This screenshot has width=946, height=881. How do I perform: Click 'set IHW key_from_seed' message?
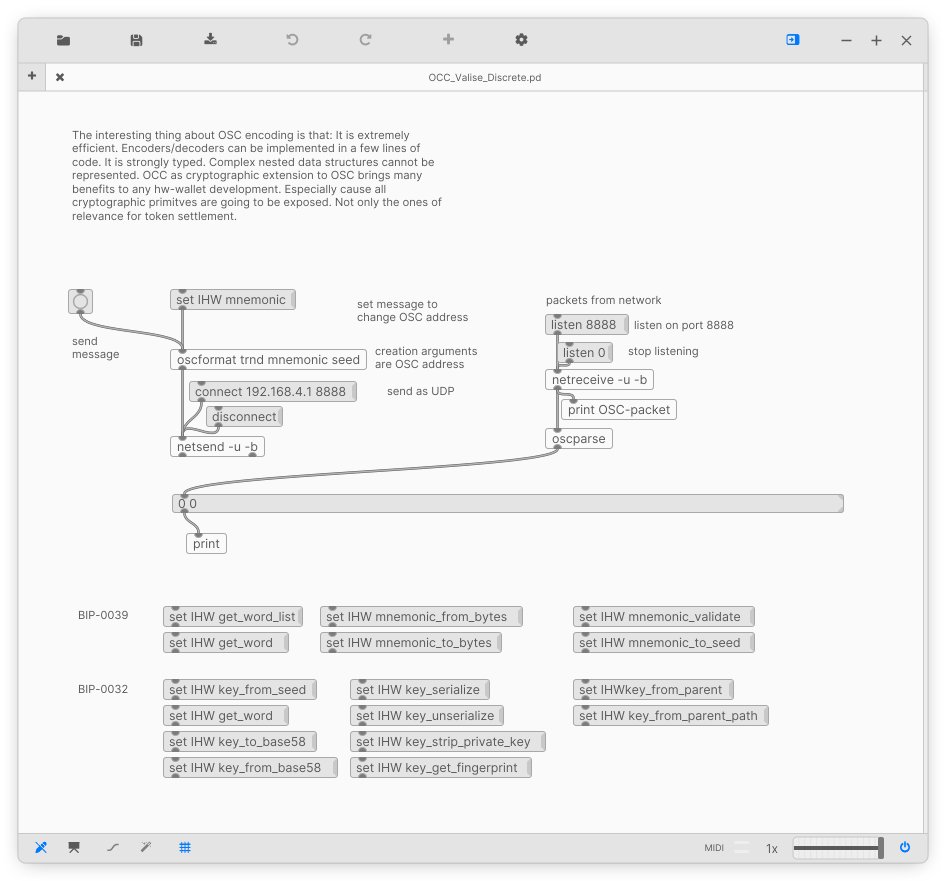(x=240, y=690)
